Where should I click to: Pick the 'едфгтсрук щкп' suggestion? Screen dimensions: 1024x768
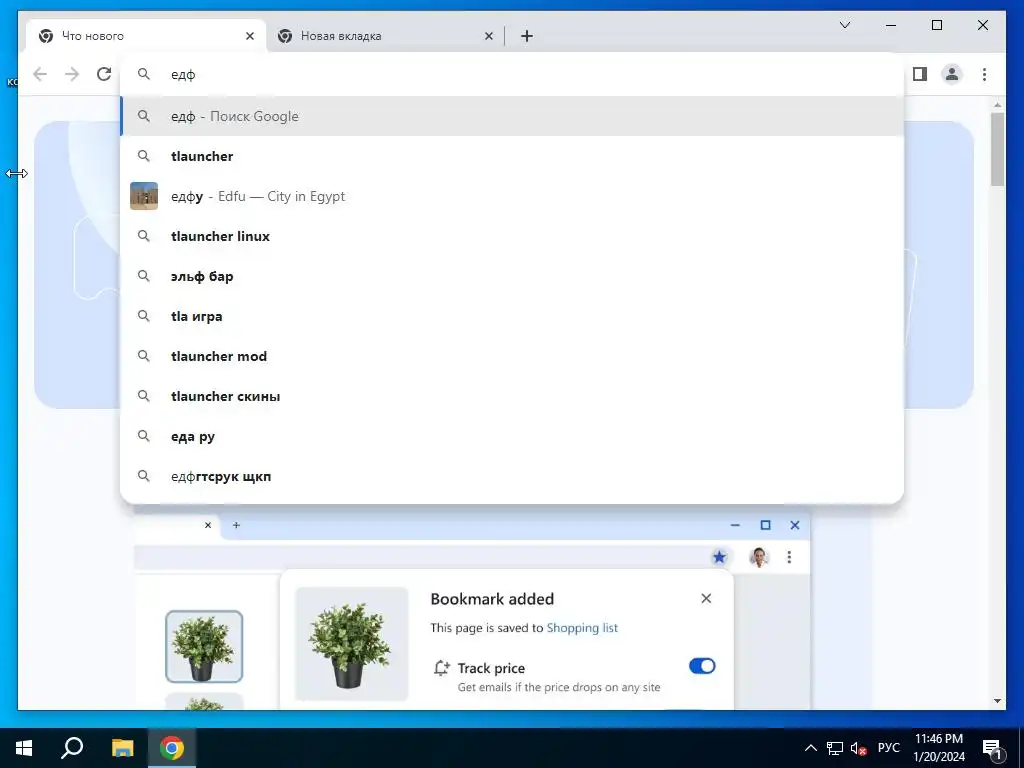[x=512, y=476]
